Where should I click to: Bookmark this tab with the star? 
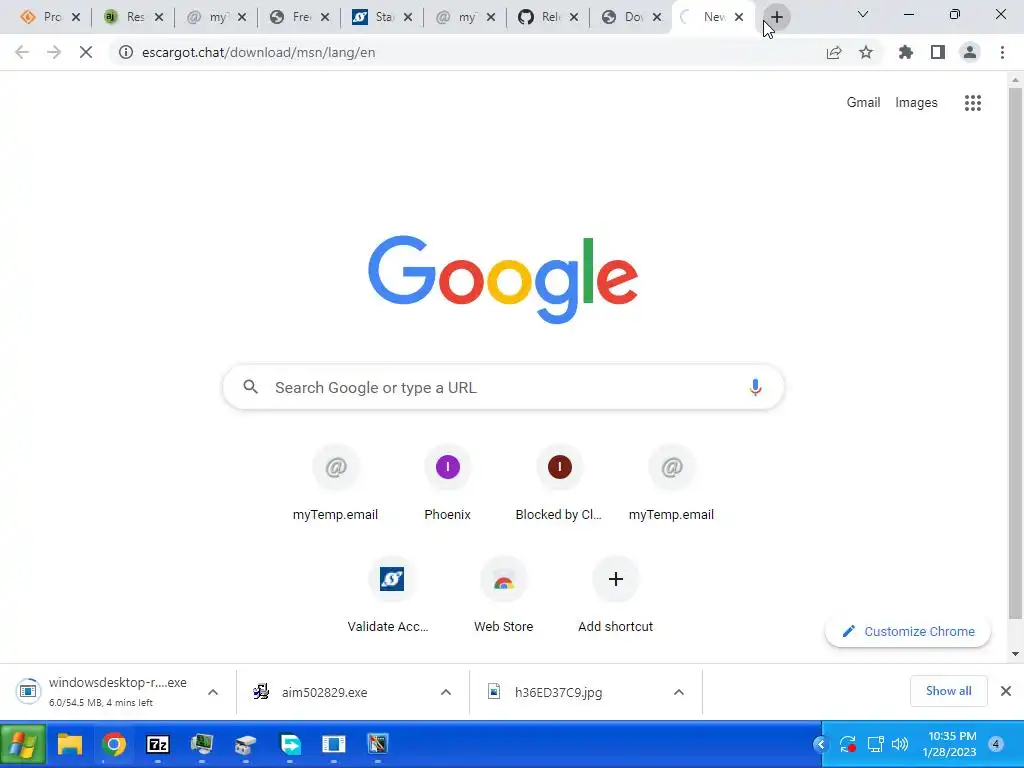coord(866,52)
